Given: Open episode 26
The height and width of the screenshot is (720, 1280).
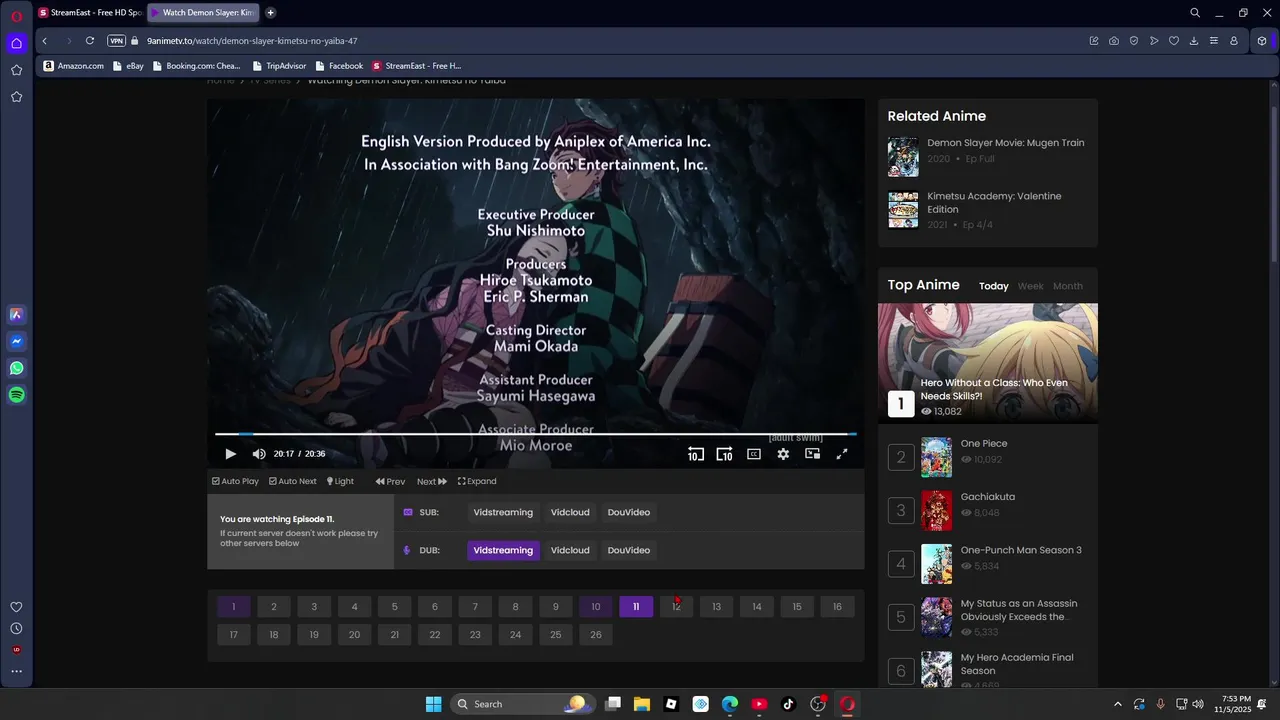Looking at the screenshot, I should [x=596, y=635].
